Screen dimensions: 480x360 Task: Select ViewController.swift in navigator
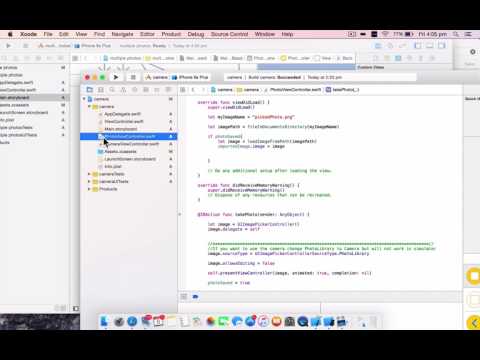pyautogui.click(x=129, y=121)
